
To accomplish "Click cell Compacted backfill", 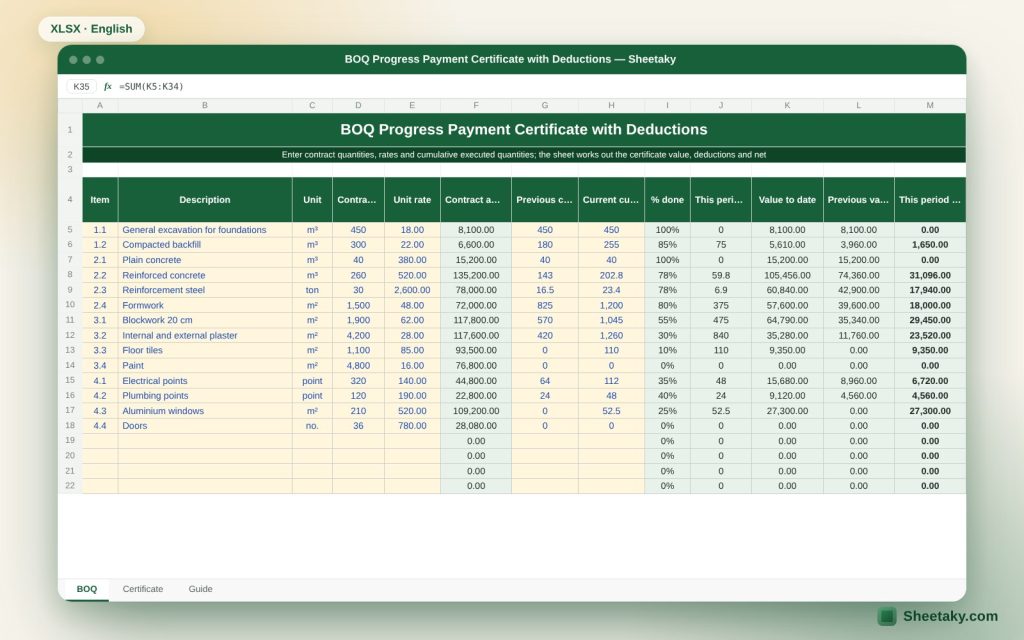I will pyautogui.click(x=205, y=245).
